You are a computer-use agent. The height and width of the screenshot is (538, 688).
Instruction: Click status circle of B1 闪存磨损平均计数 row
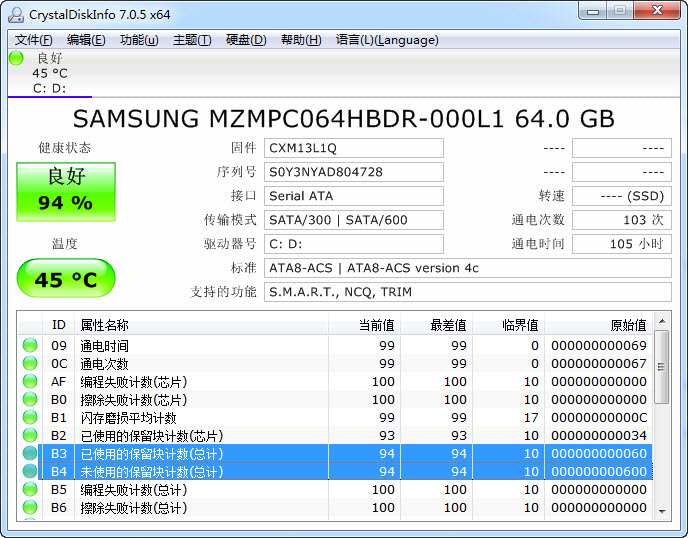(30, 417)
